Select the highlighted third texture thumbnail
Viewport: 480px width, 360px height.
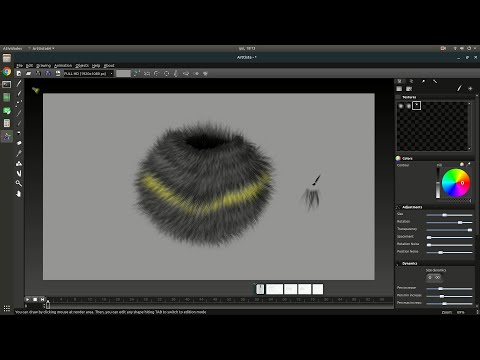416,106
